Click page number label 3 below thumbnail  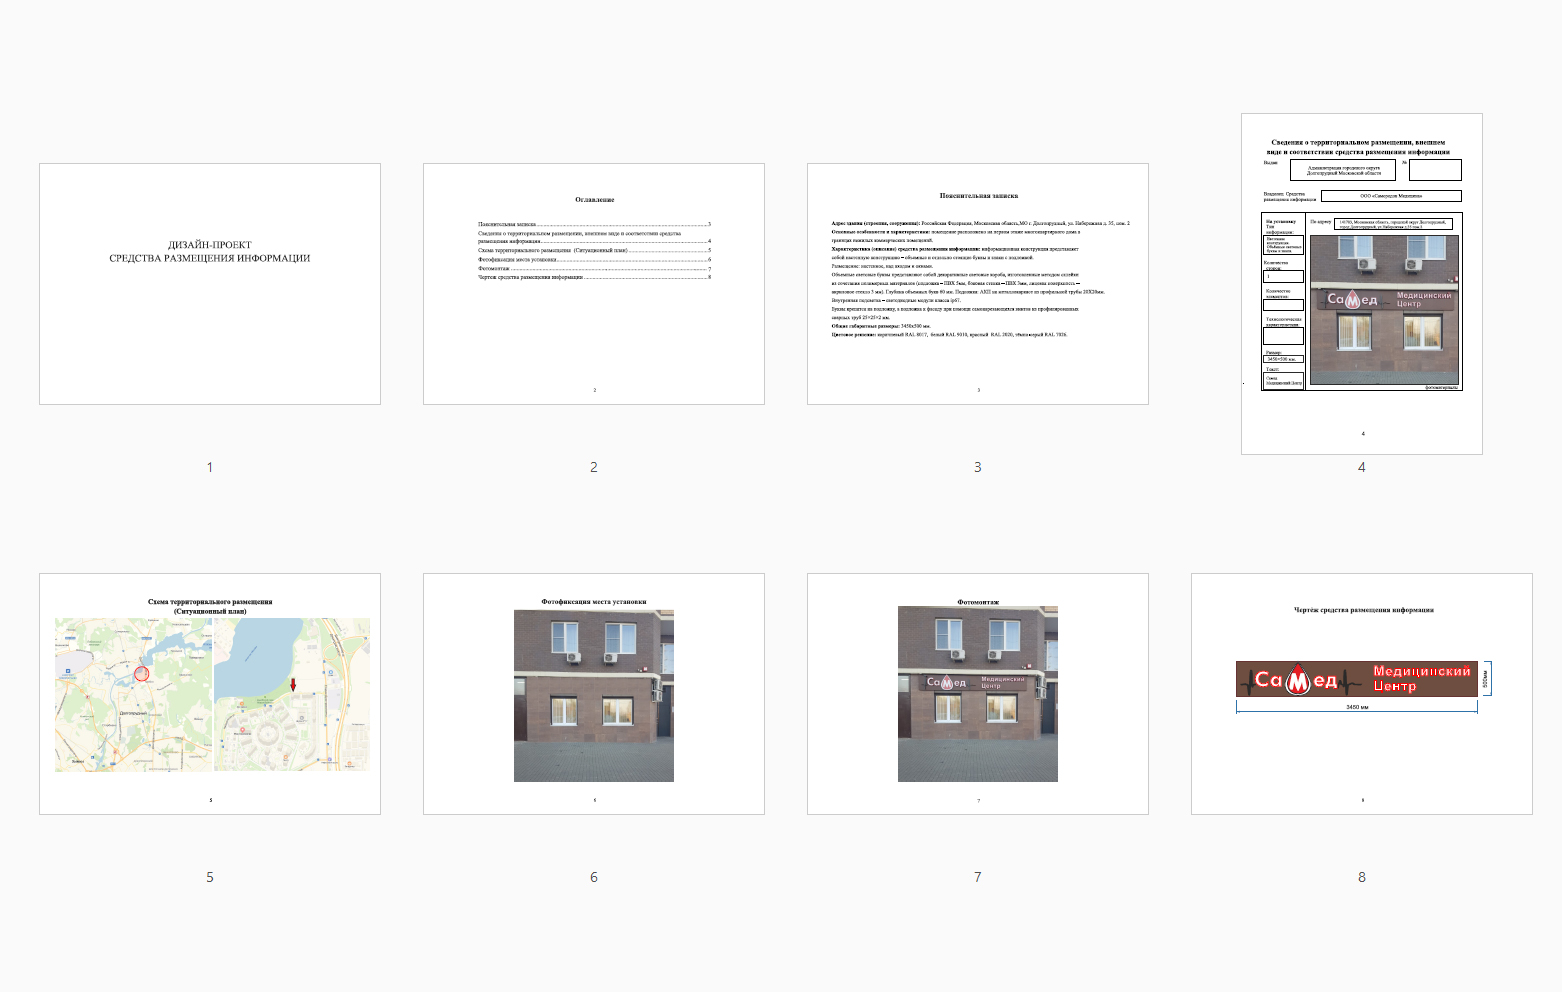[978, 467]
